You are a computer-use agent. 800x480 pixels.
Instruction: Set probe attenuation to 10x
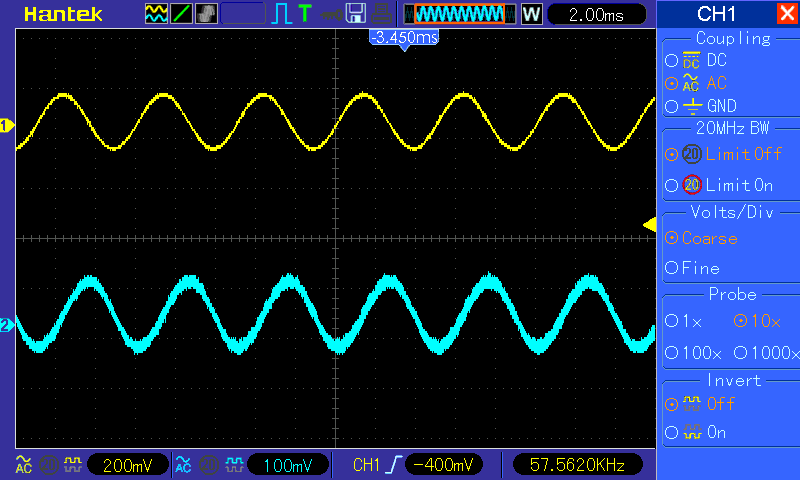tap(757, 321)
